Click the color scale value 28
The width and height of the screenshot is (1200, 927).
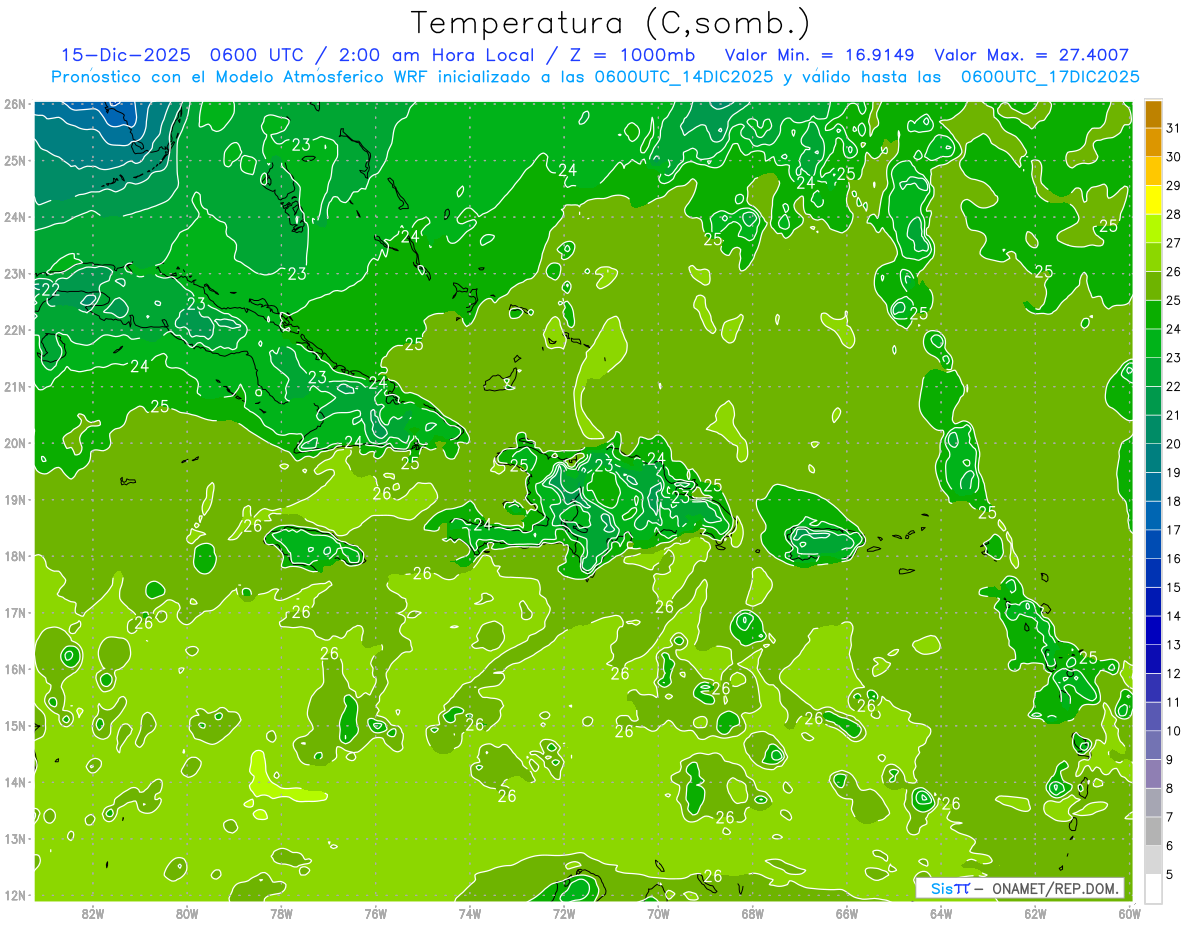(x=1174, y=214)
